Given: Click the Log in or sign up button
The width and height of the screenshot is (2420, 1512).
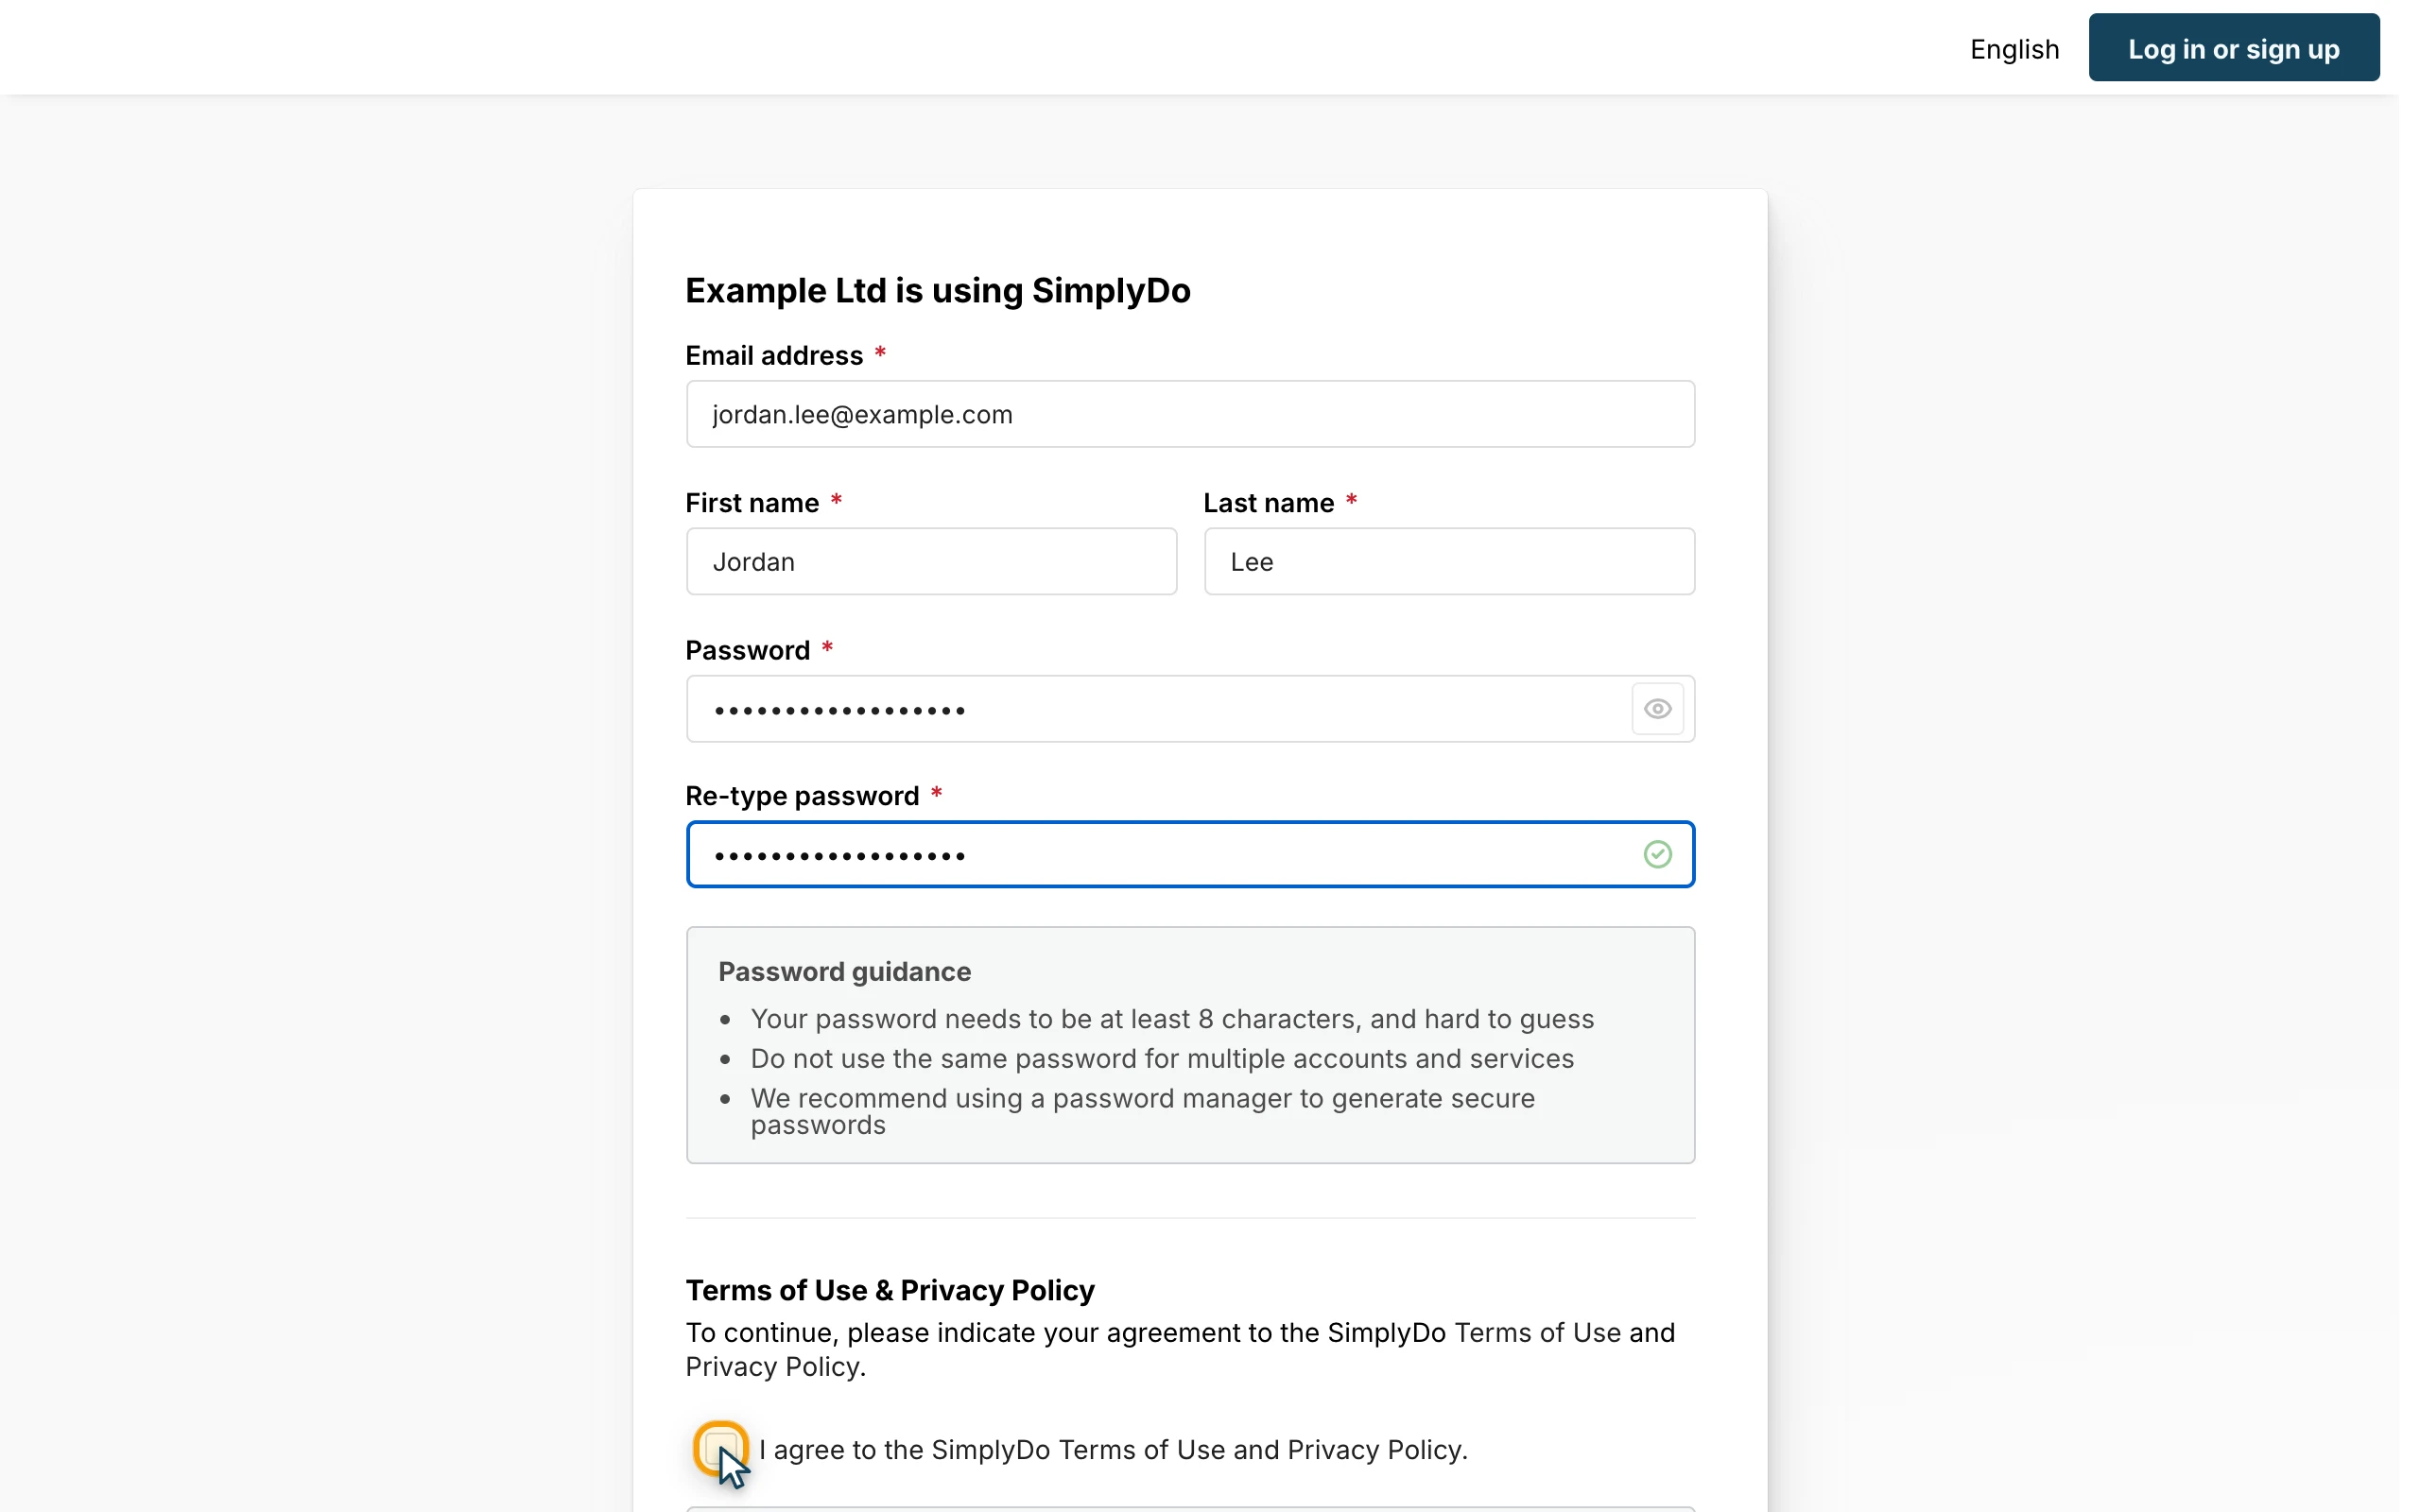Looking at the screenshot, I should tap(2233, 48).
